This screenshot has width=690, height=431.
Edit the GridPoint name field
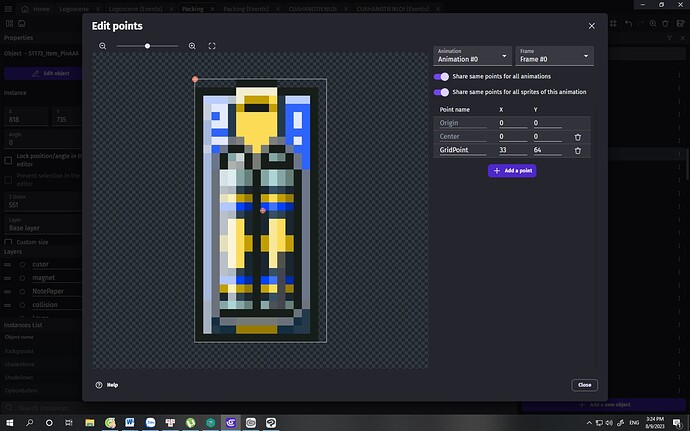[462, 150]
